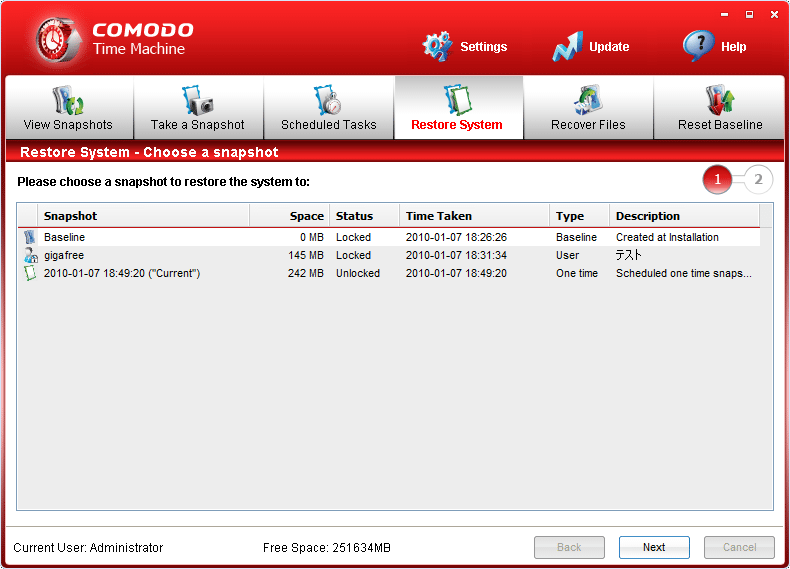
Task: Click the Free Space: 251634MB status text
Action: click(x=327, y=548)
